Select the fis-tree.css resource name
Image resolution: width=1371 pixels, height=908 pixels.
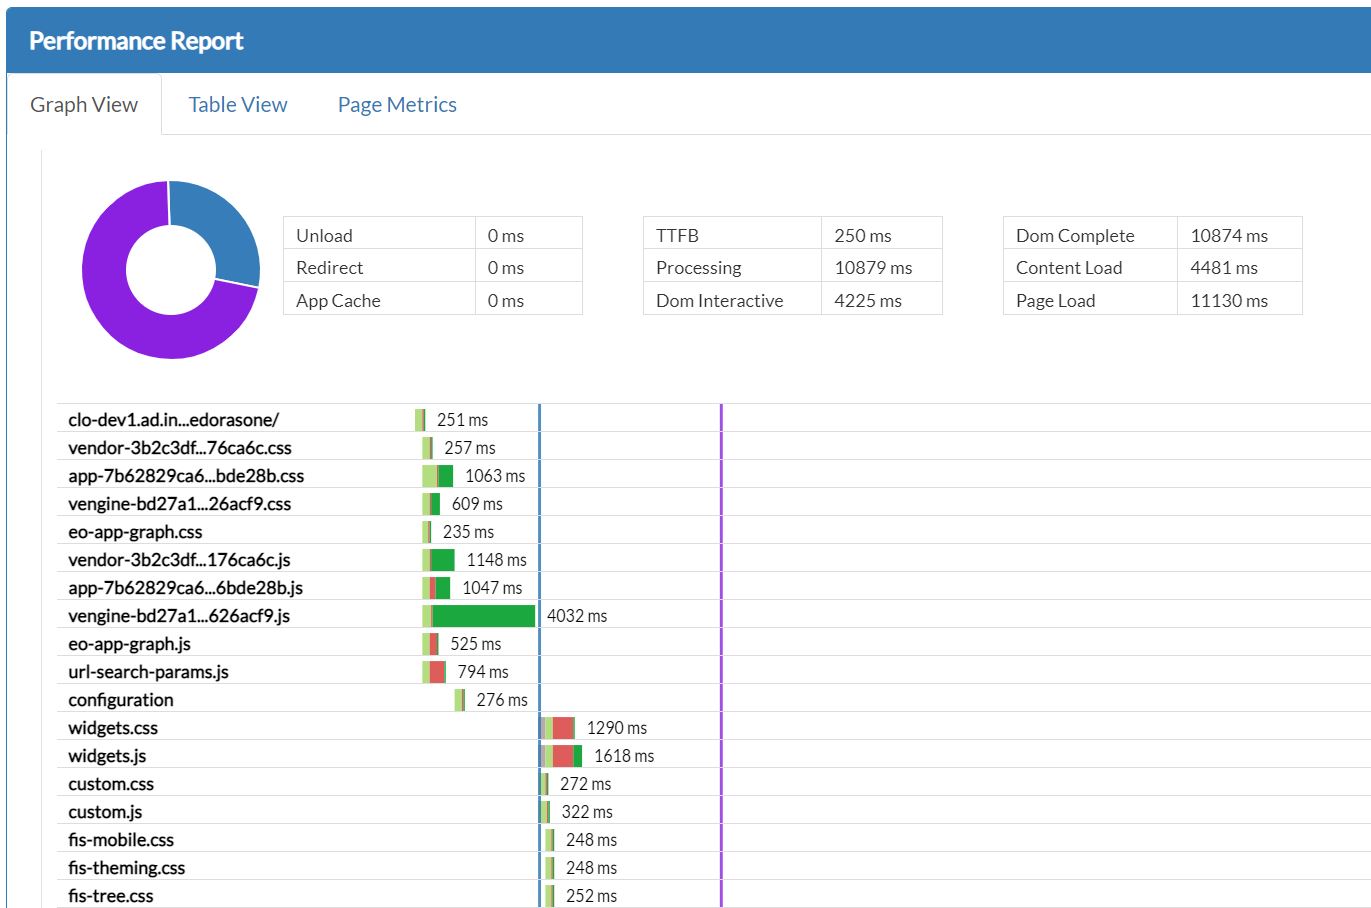tap(111, 896)
